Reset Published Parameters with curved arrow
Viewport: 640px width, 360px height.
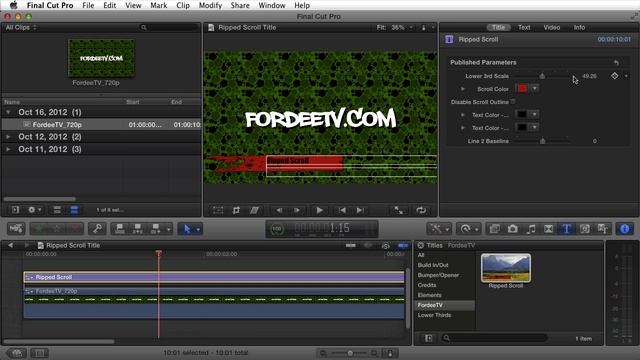click(616, 62)
